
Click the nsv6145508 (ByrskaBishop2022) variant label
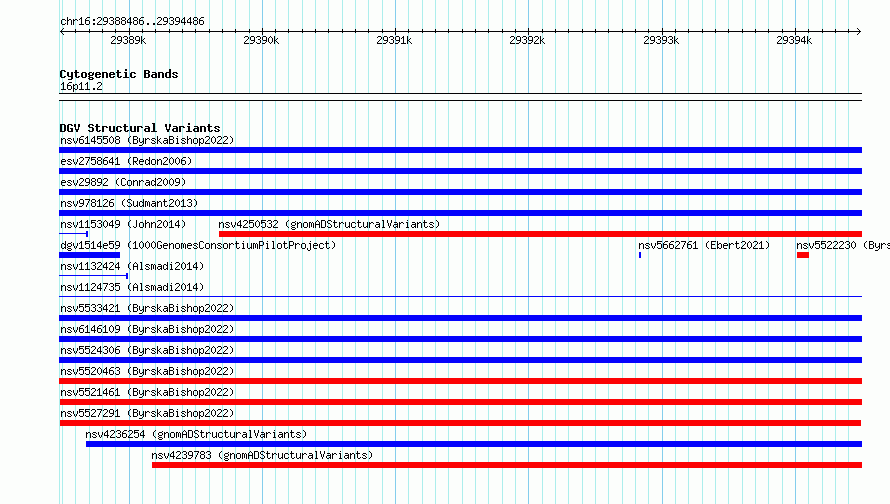[147, 140]
